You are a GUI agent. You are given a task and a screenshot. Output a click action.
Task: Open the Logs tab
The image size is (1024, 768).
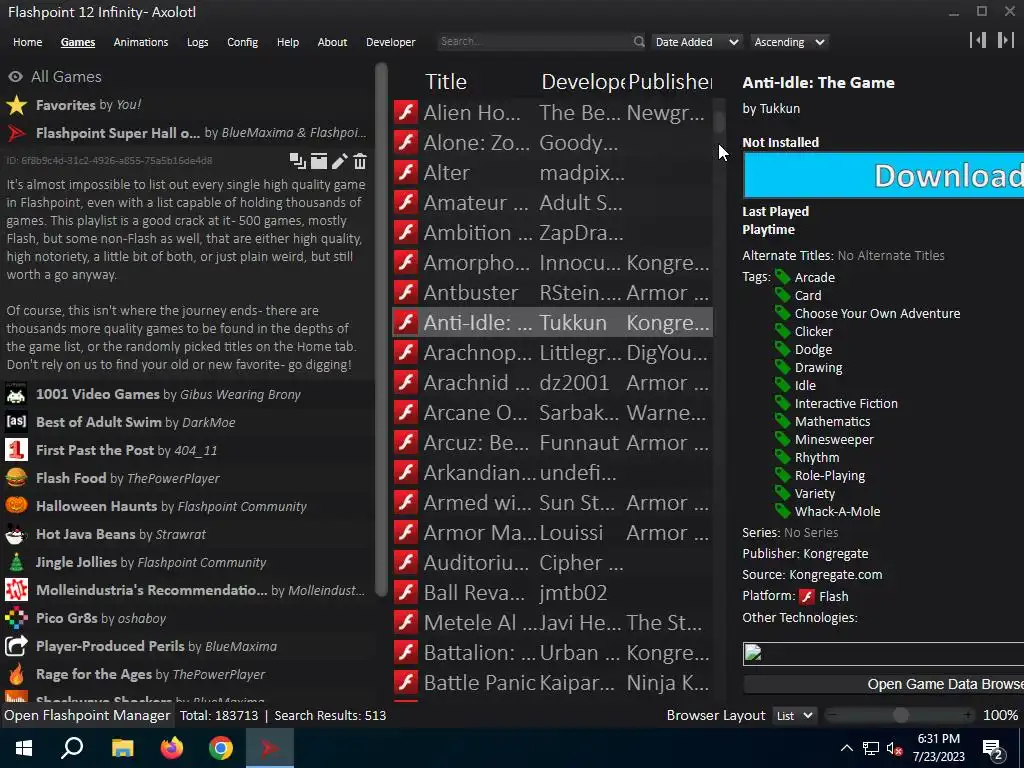[x=197, y=42]
